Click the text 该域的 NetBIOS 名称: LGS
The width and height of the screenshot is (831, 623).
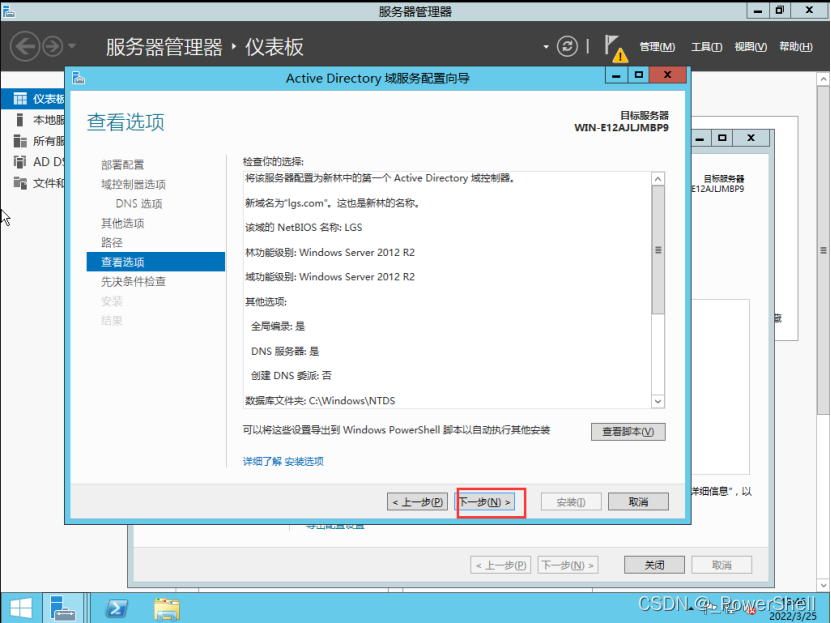tap(304, 227)
